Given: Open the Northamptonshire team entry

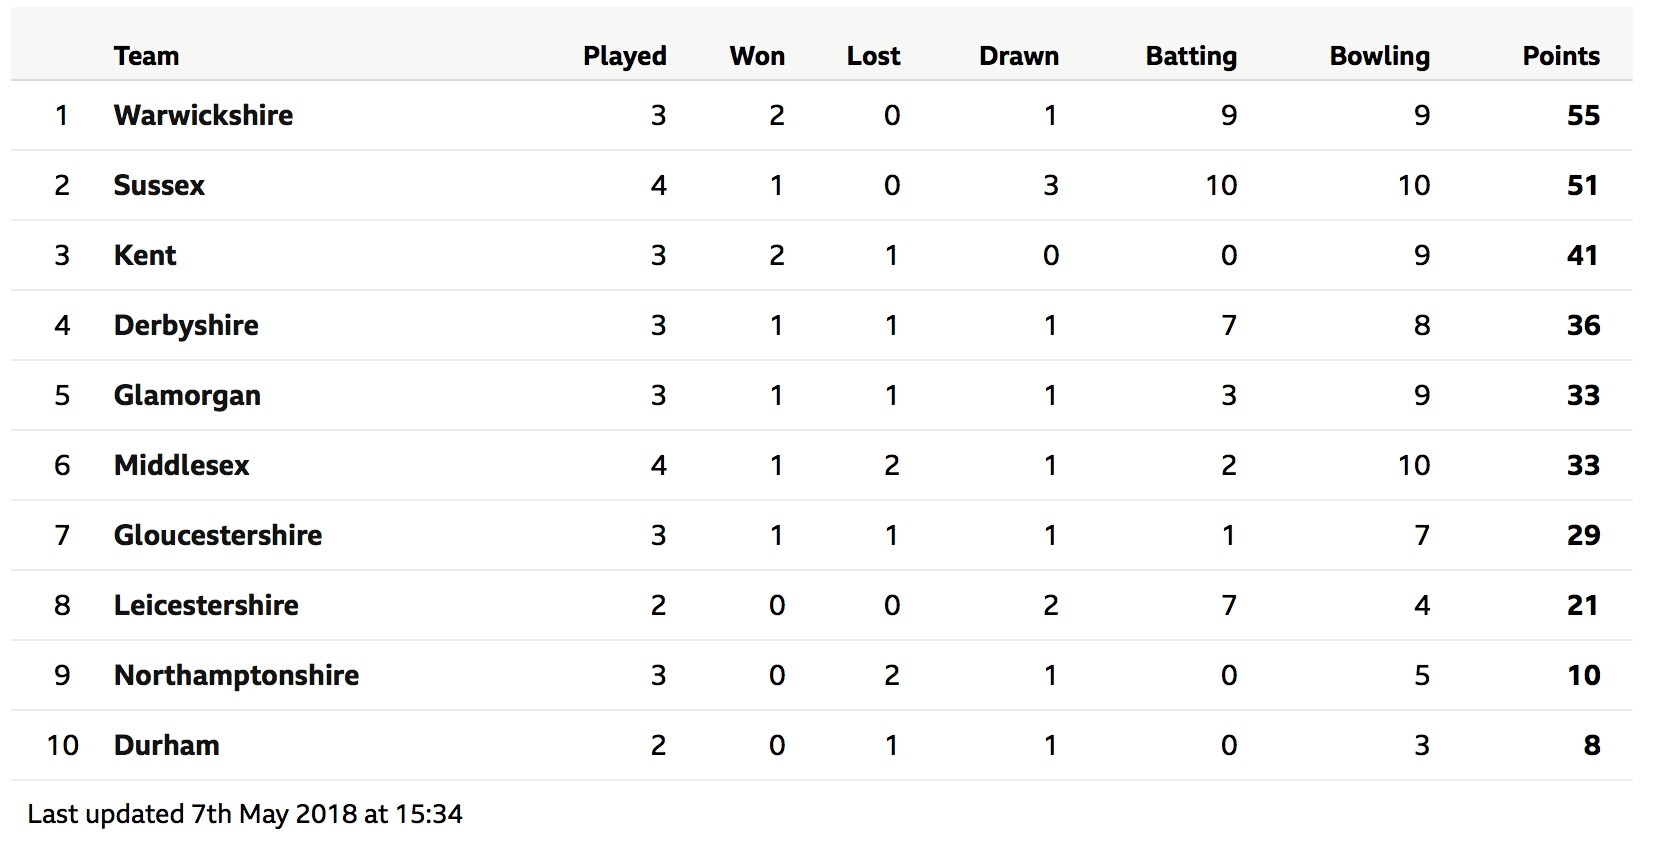Looking at the screenshot, I should (236, 676).
